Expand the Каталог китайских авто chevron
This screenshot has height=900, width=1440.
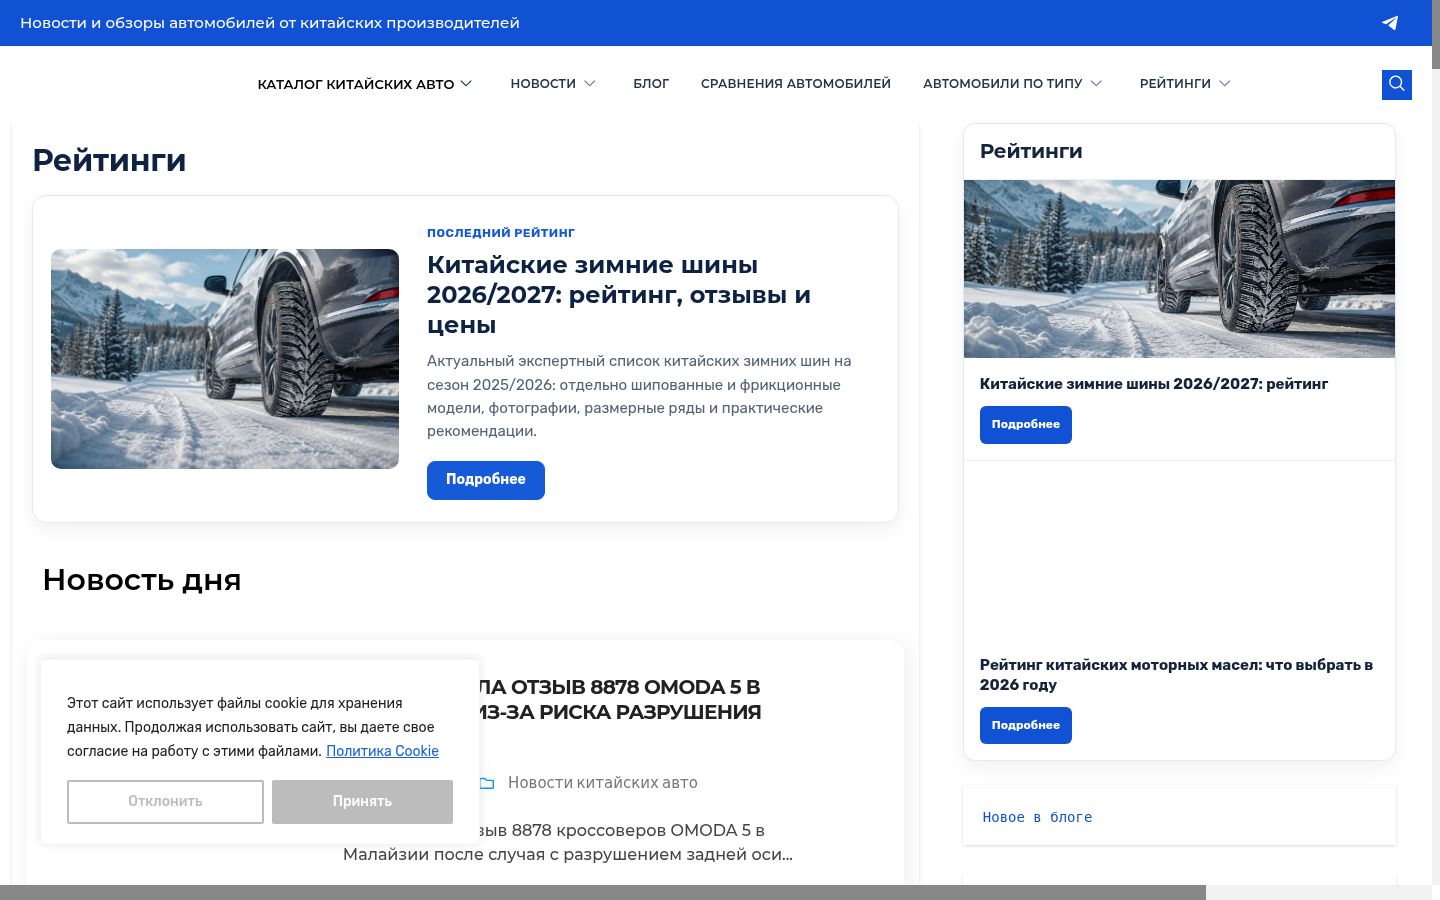(x=466, y=84)
